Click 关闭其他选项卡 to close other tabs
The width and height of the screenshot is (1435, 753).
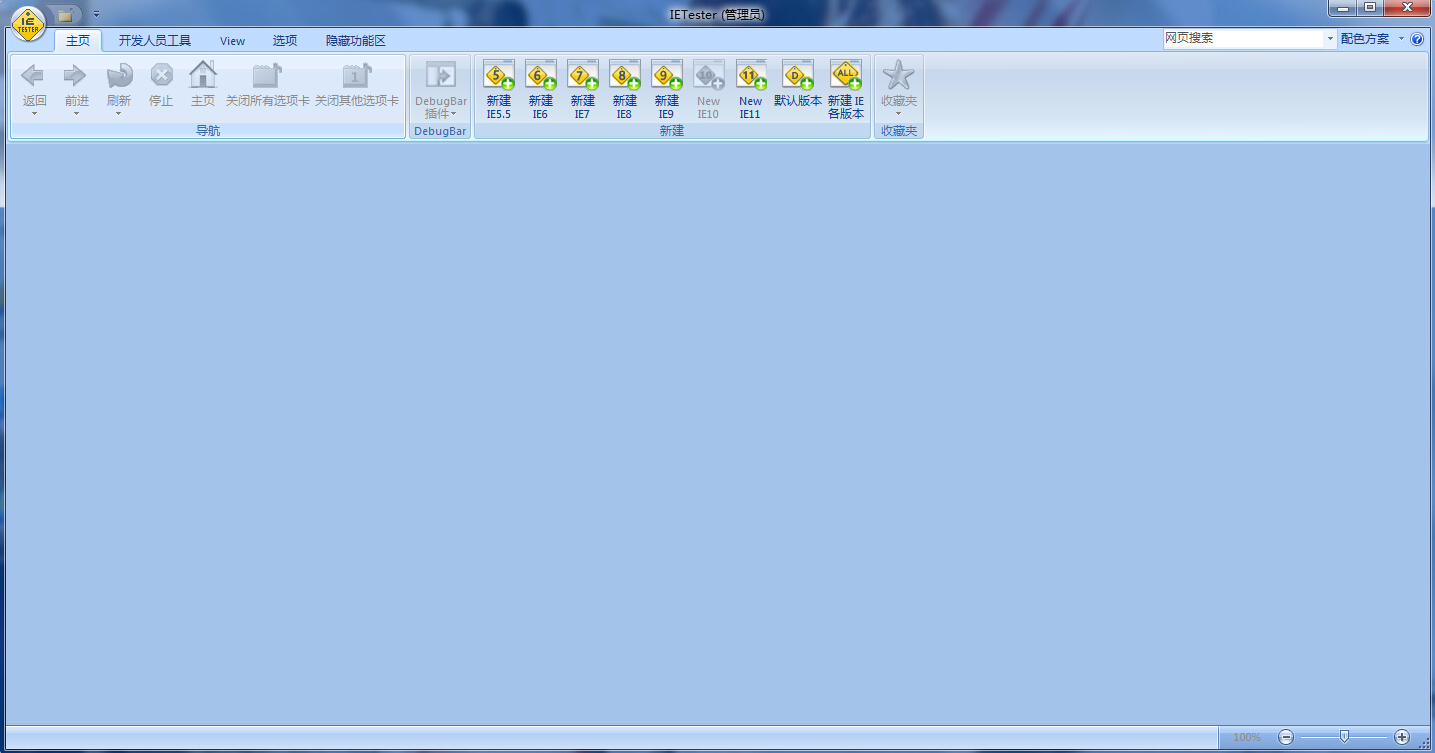pyautogui.click(x=357, y=84)
